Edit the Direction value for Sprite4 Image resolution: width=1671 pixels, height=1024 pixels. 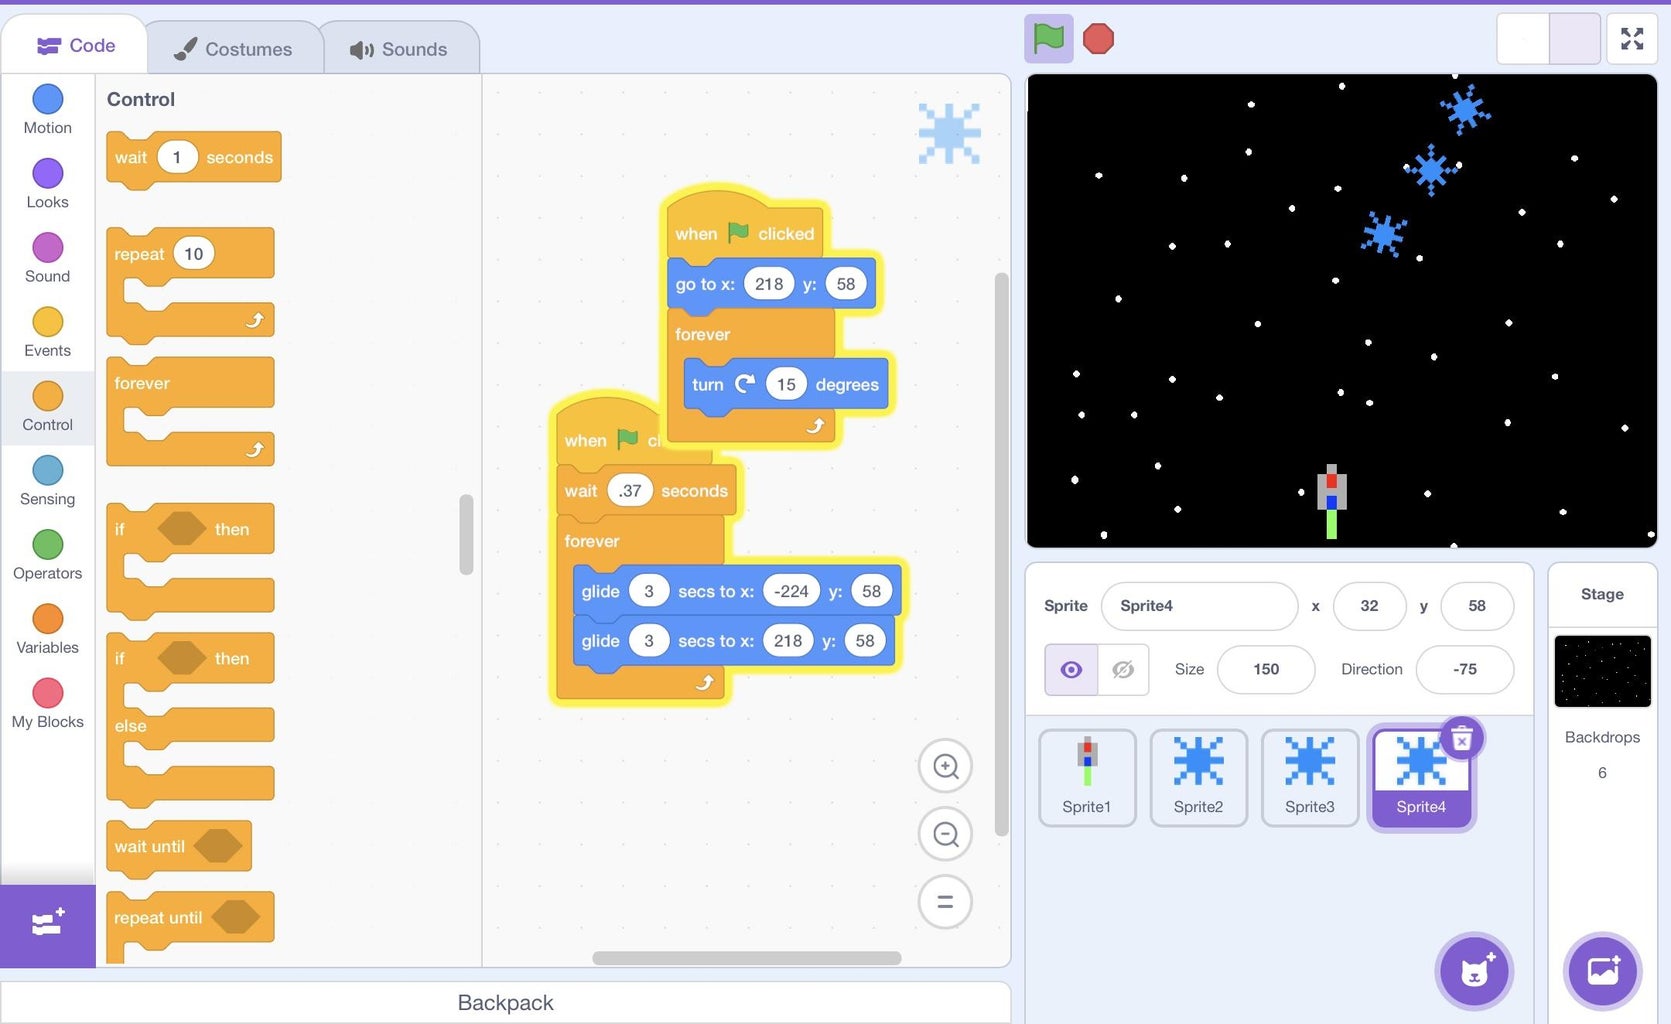pyautogui.click(x=1464, y=669)
